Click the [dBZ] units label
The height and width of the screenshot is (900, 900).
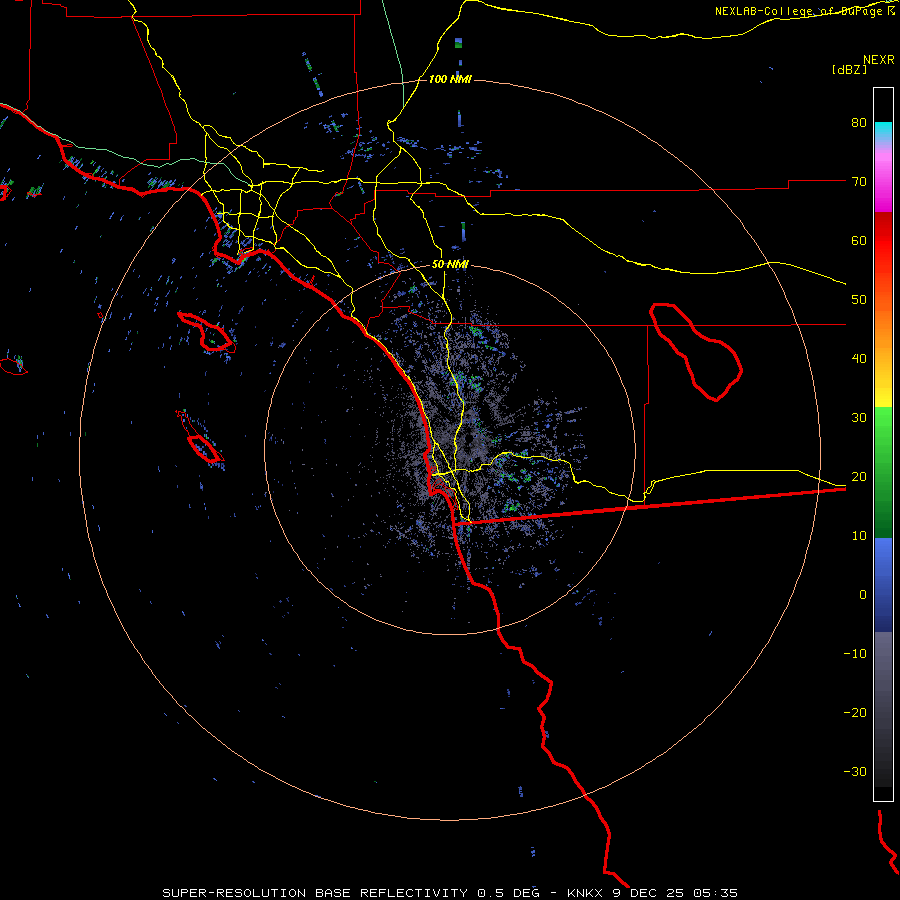point(849,69)
